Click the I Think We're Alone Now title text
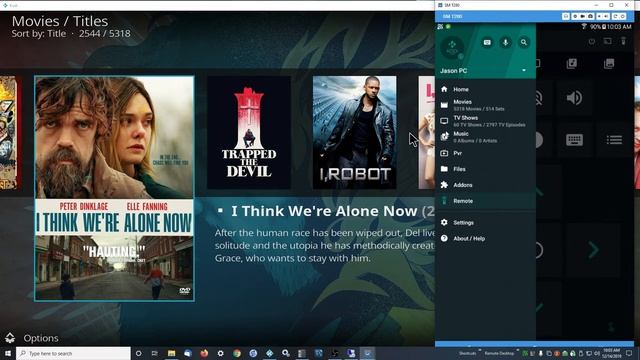The image size is (640, 360). 324,211
